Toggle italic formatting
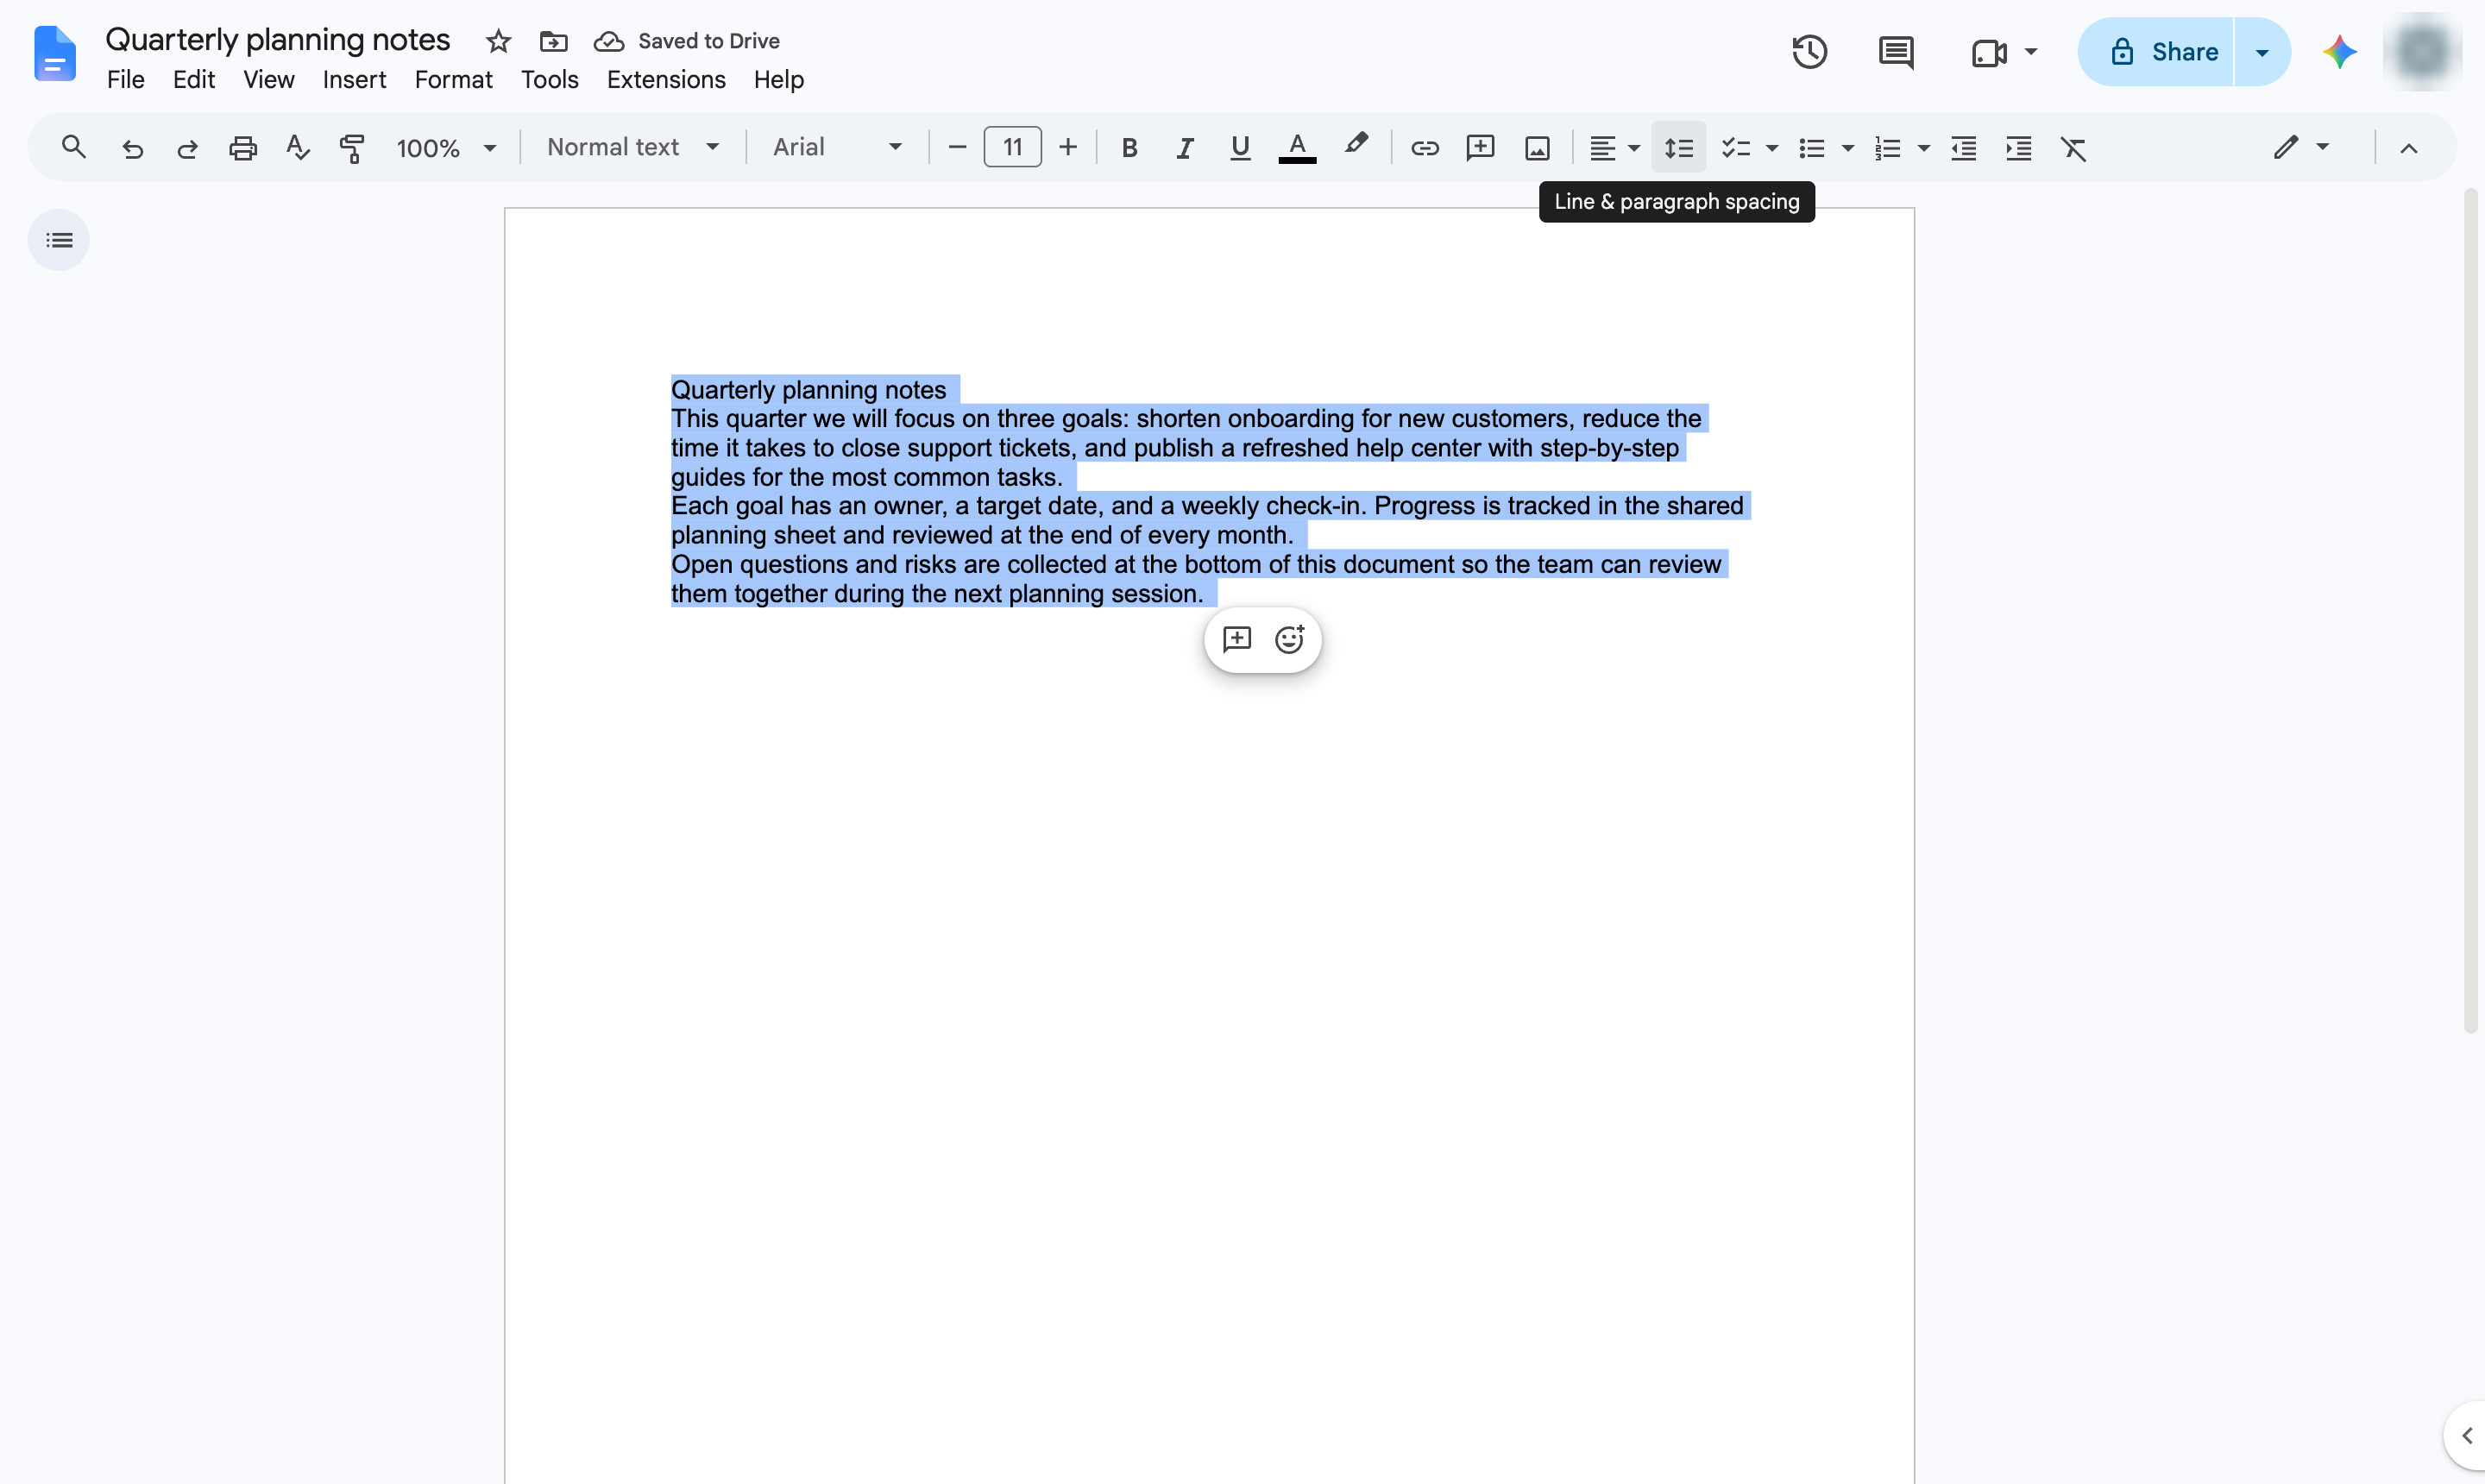Screen dimensions: 2485x1484 point(1185,148)
